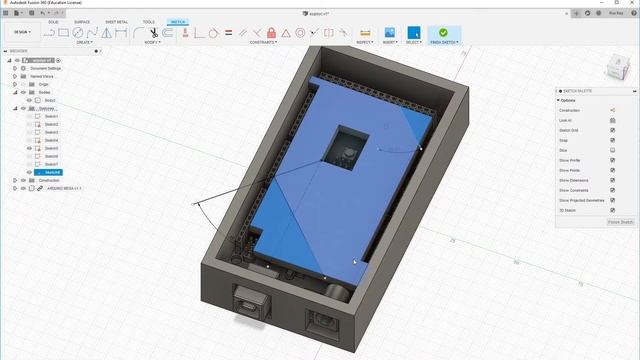Click the Select tool icon
This screenshot has width=640, height=360.
tap(413, 33)
